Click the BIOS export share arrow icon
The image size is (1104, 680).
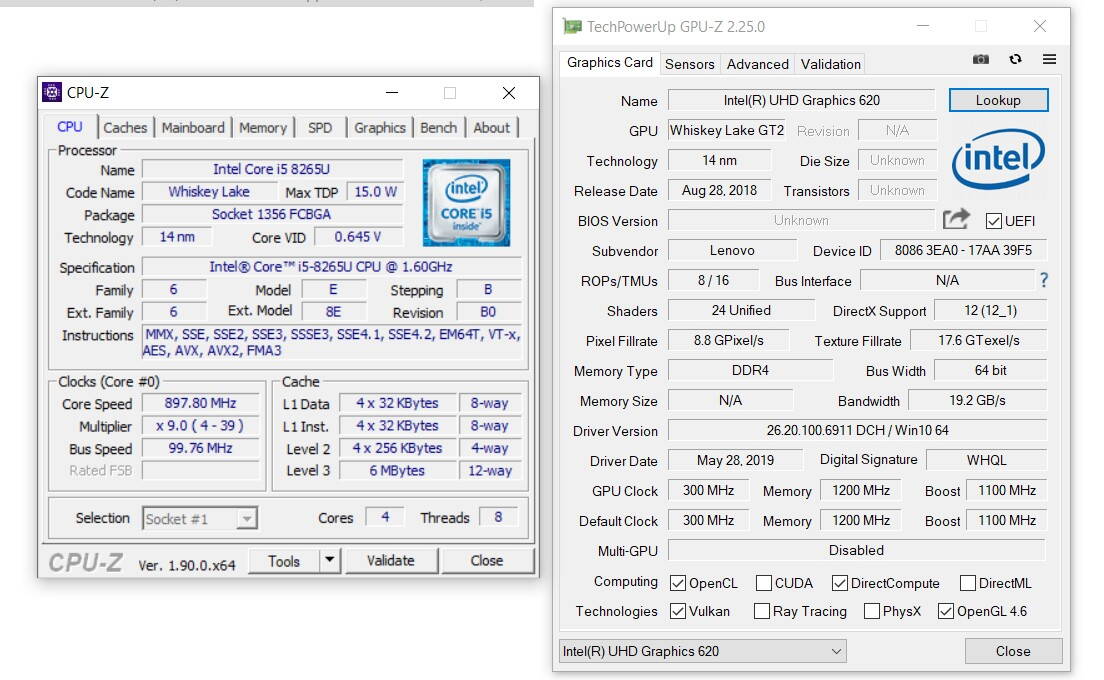pos(956,220)
